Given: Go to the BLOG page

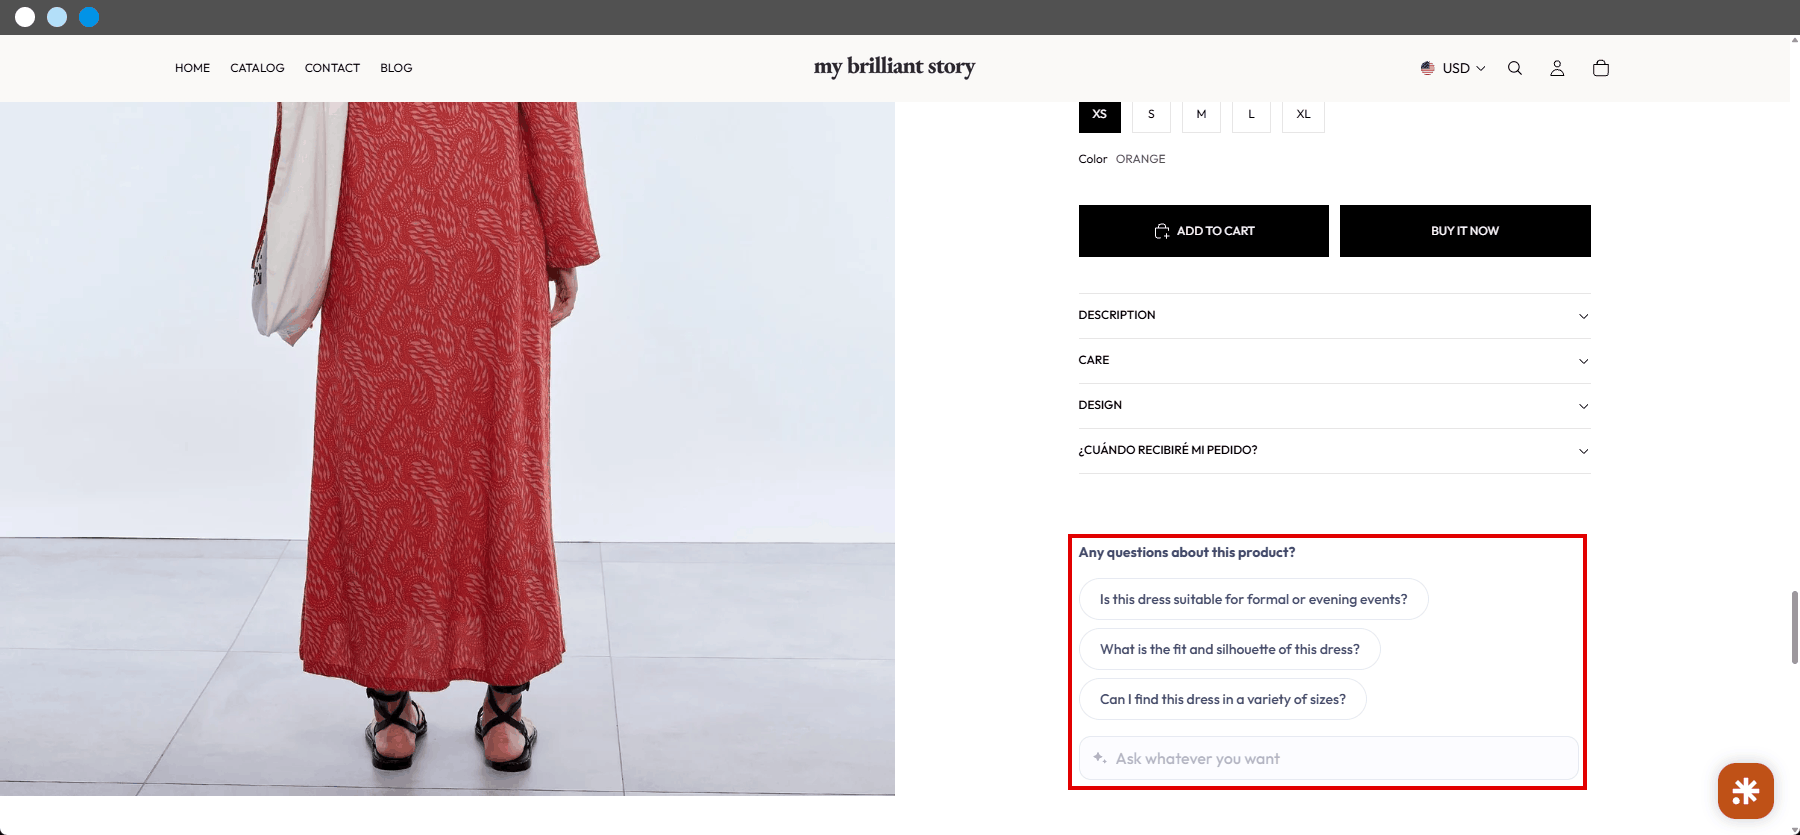Looking at the screenshot, I should click(396, 68).
